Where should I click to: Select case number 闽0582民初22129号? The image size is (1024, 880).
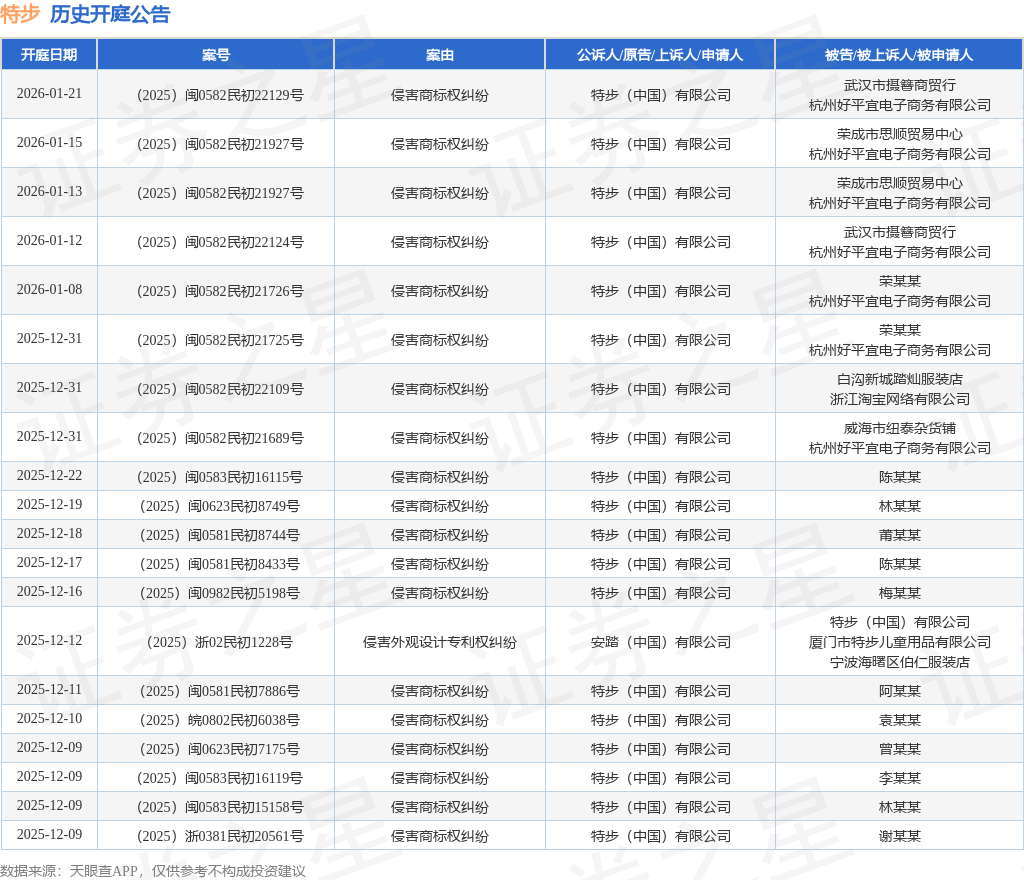click(x=220, y=95)
